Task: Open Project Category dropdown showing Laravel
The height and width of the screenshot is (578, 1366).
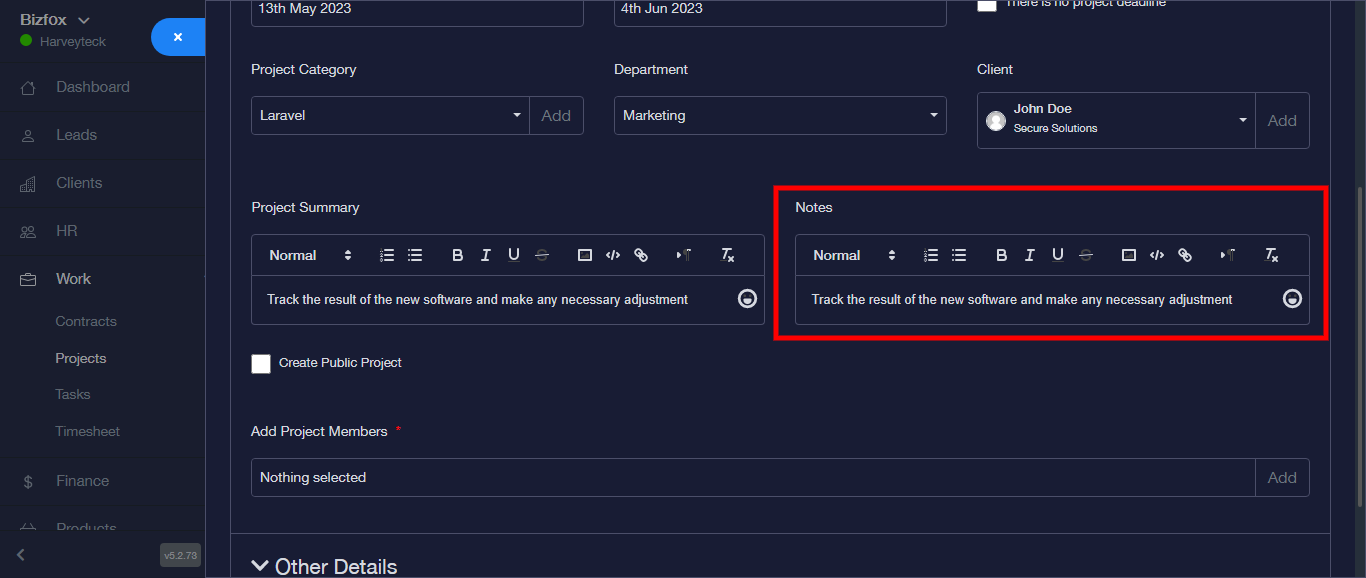Action: (x=390, y=116)
